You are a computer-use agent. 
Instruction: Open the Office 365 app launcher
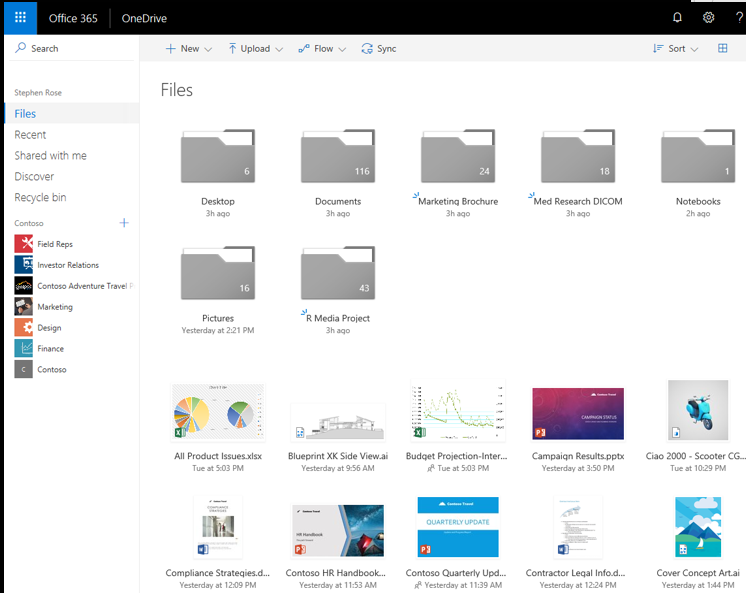click(20, 17)
